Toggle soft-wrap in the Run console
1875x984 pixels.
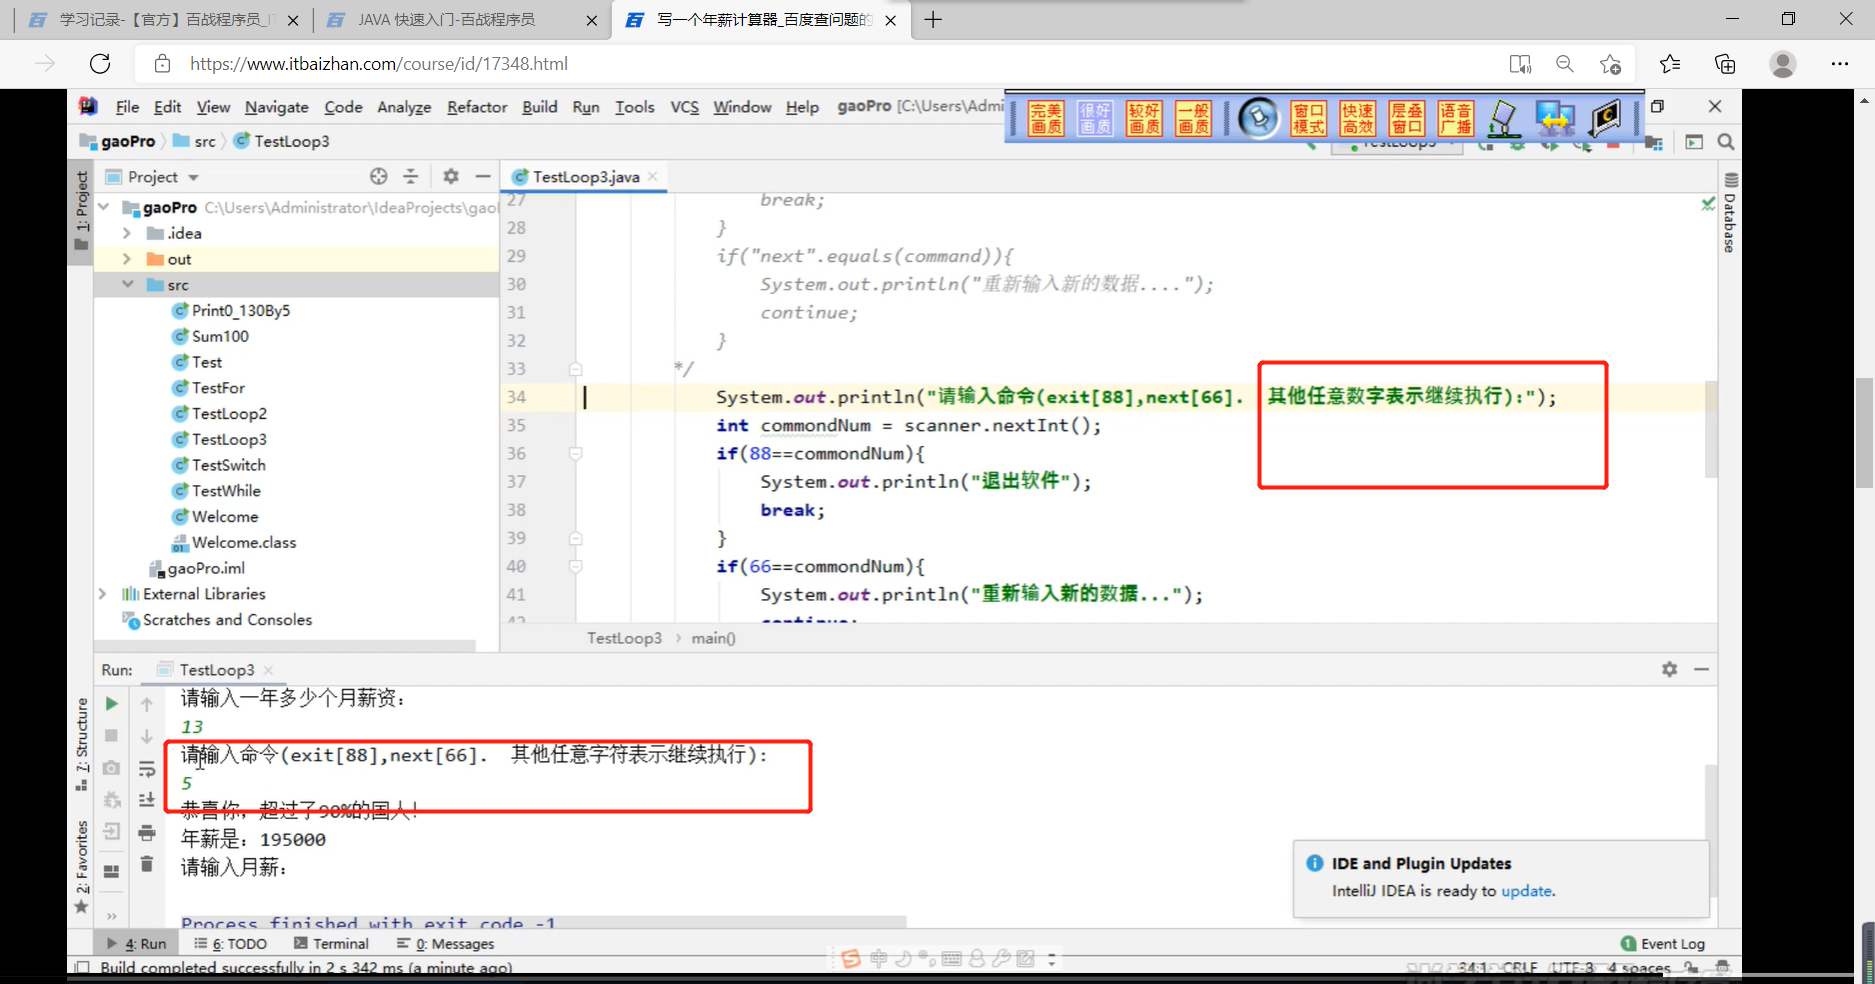click(x=147, y=768)
